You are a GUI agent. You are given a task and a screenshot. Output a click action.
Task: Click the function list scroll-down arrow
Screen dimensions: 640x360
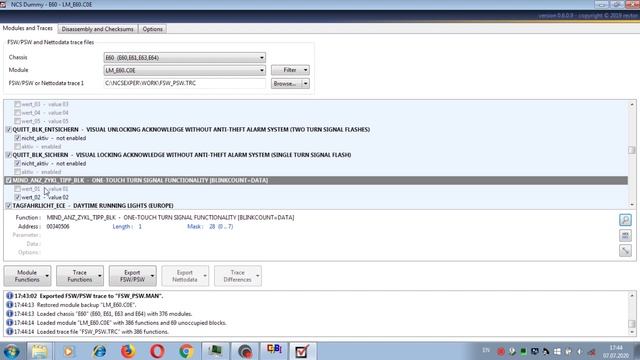click(632, 205)
